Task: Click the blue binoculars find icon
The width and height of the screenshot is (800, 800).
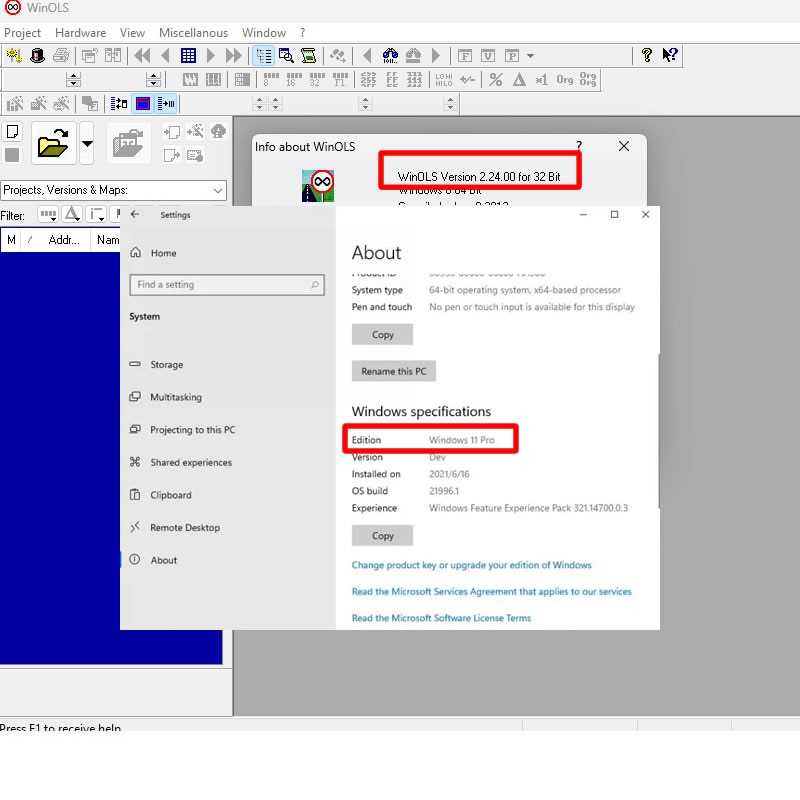Action: 390,55
